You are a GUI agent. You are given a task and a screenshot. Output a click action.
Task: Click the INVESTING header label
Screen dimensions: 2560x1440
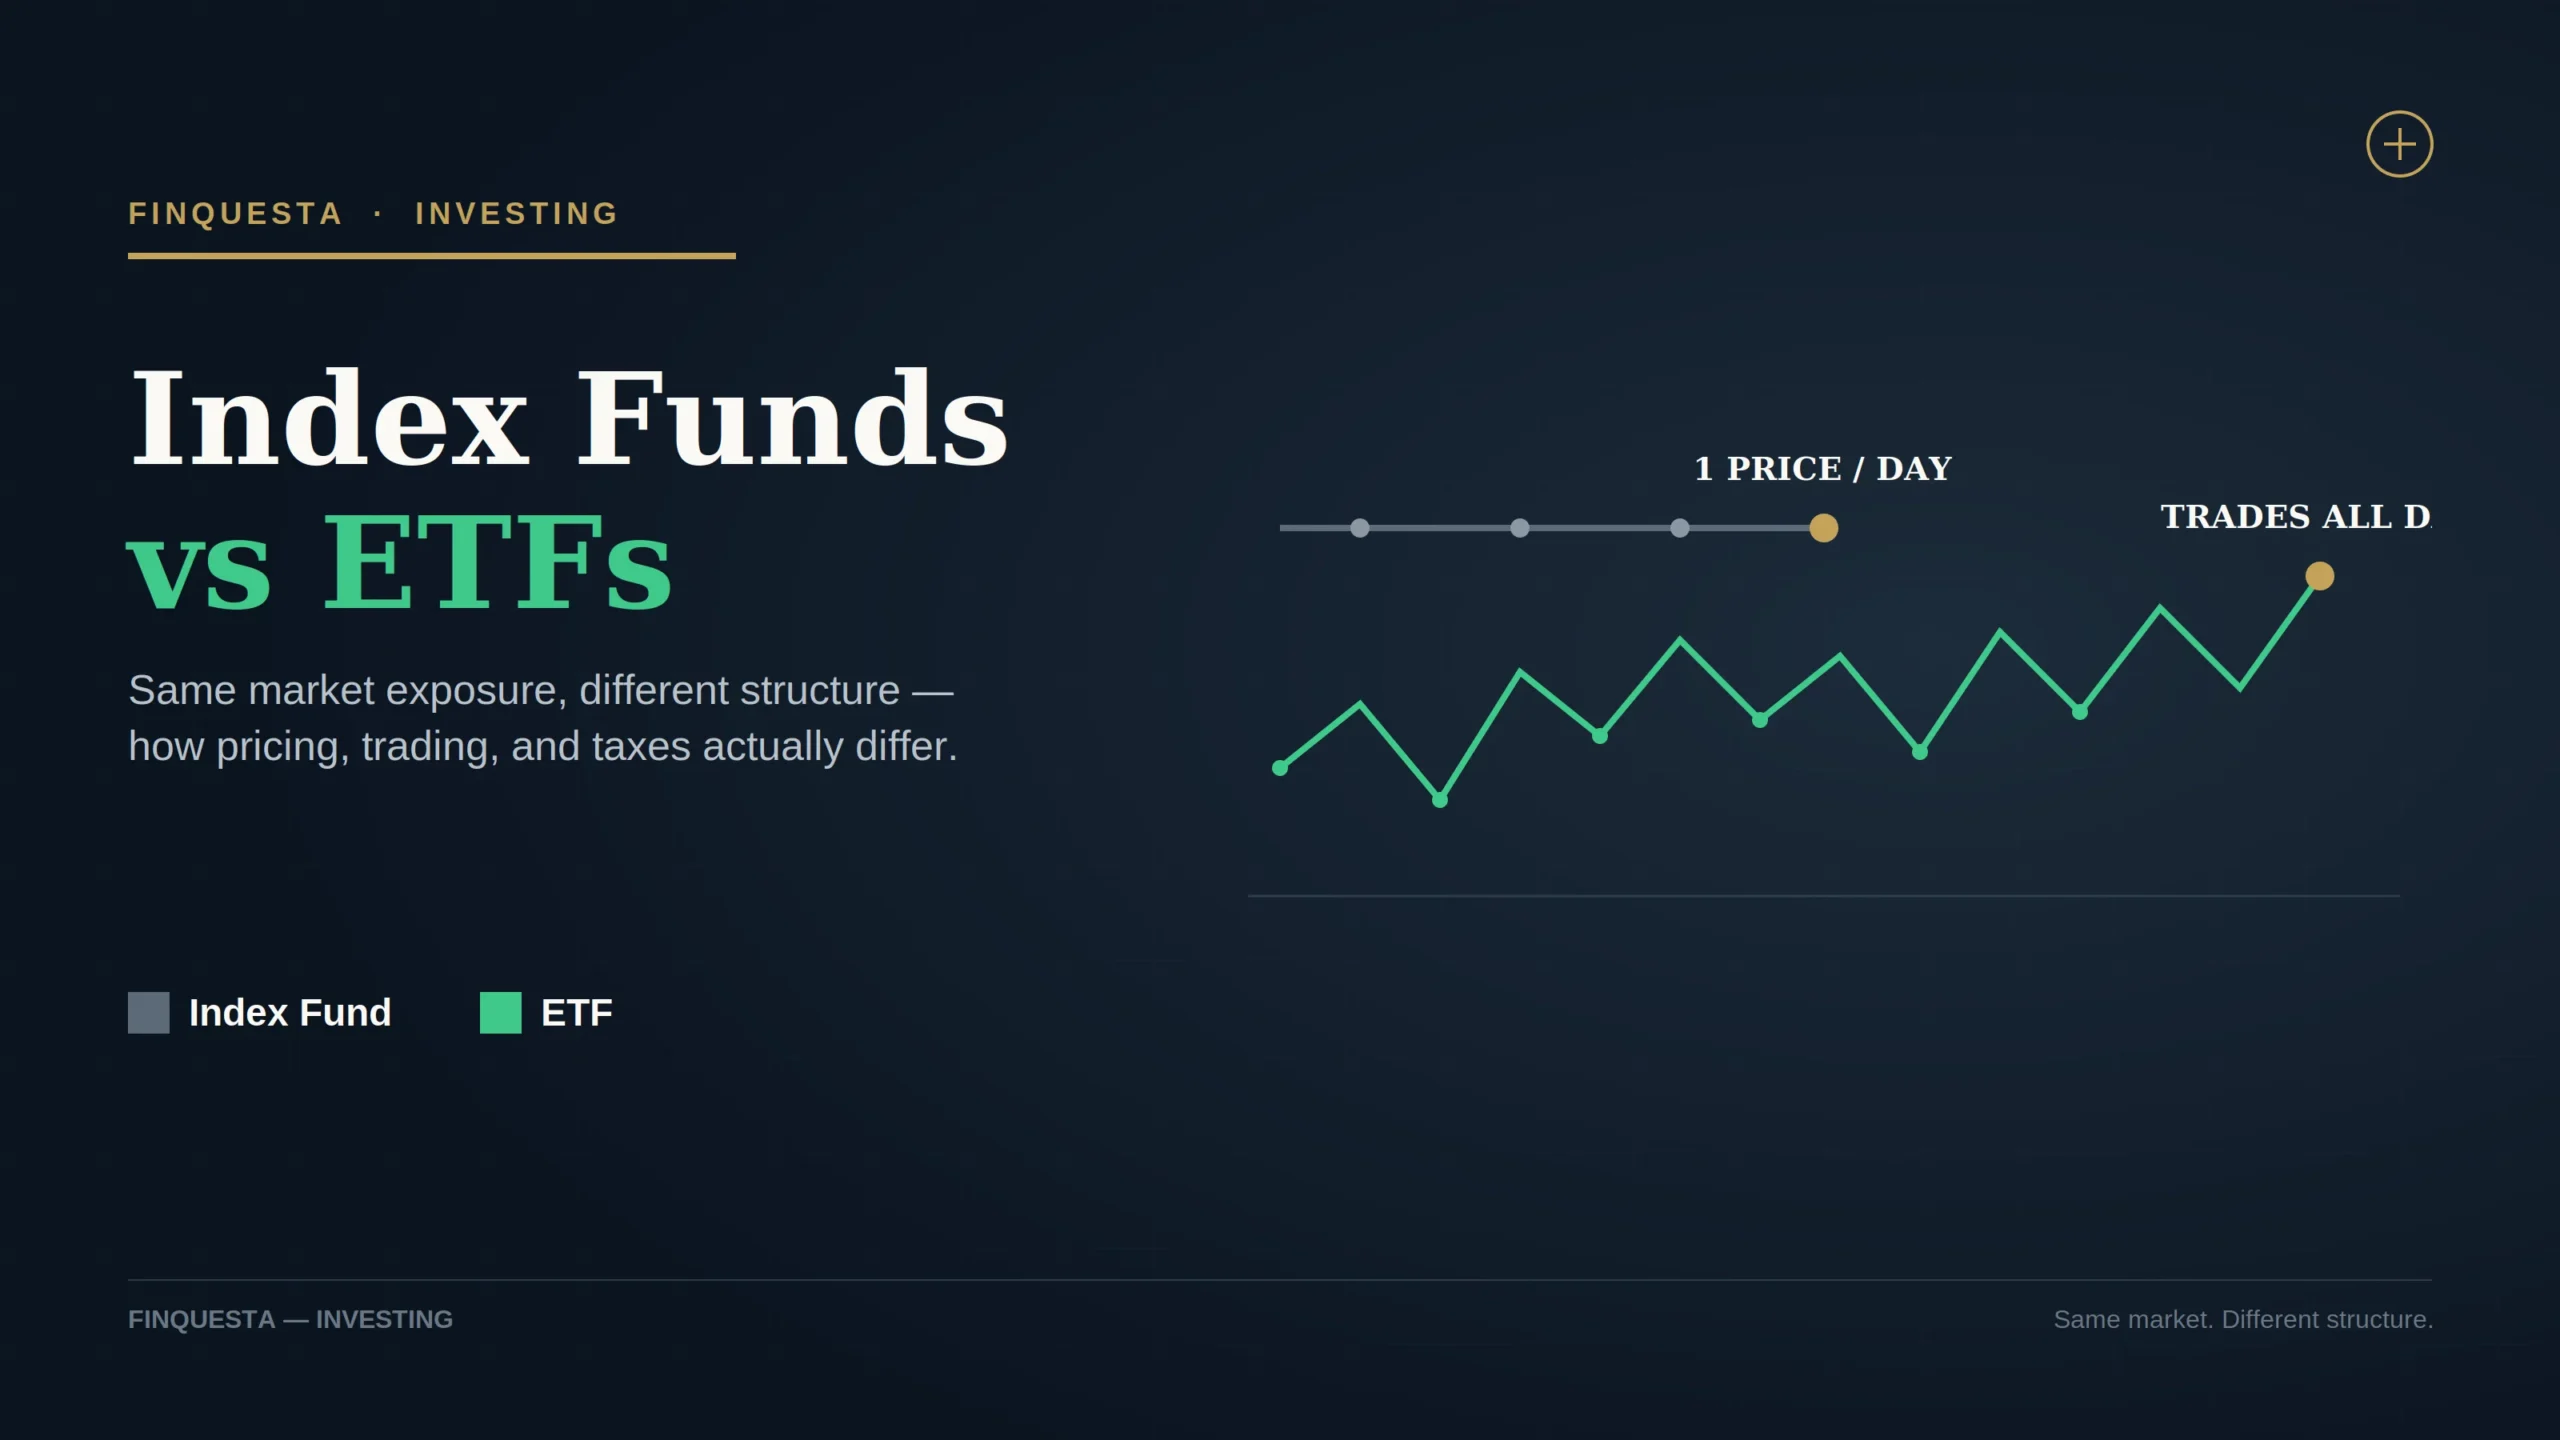tap(517, 214)
